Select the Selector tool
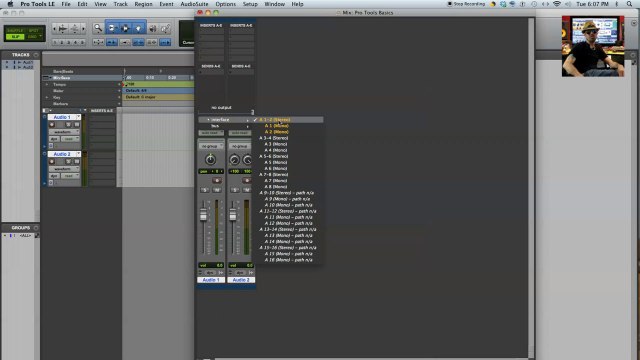640x360 pixels. (x=125, y=28)
